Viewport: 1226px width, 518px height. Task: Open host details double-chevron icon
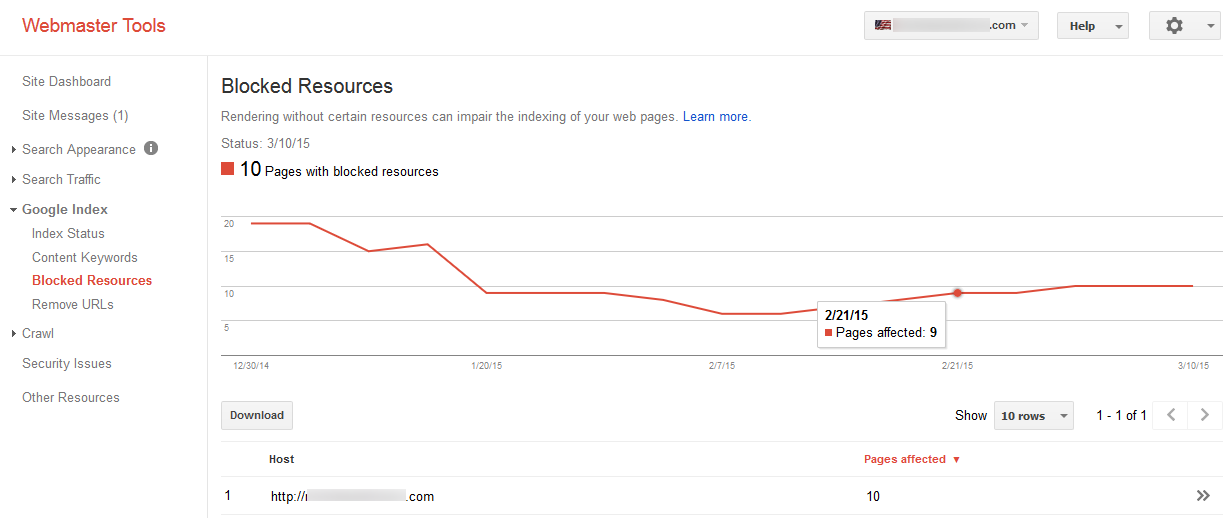(1203, 496)
